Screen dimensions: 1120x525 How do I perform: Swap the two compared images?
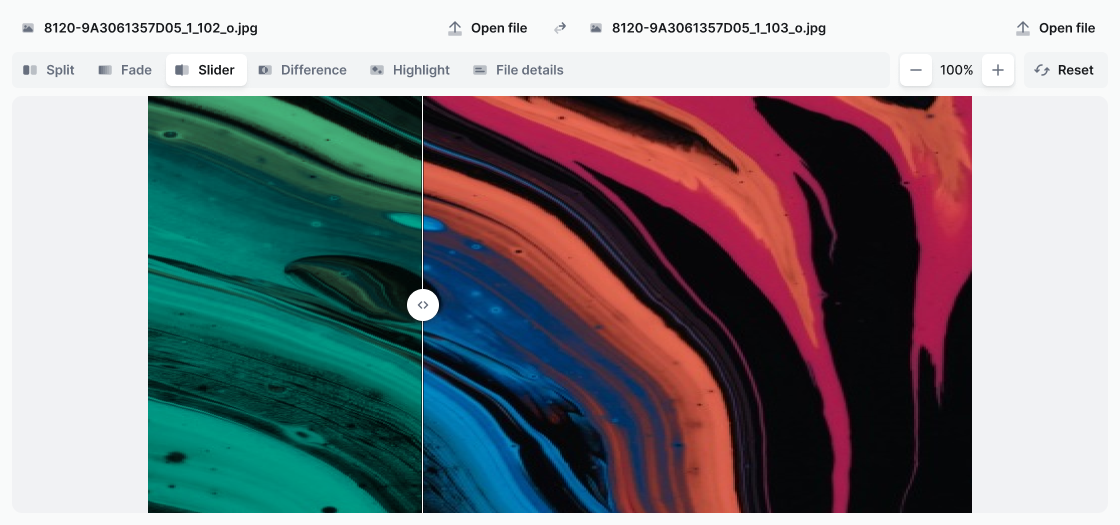(x=560, y=28)
